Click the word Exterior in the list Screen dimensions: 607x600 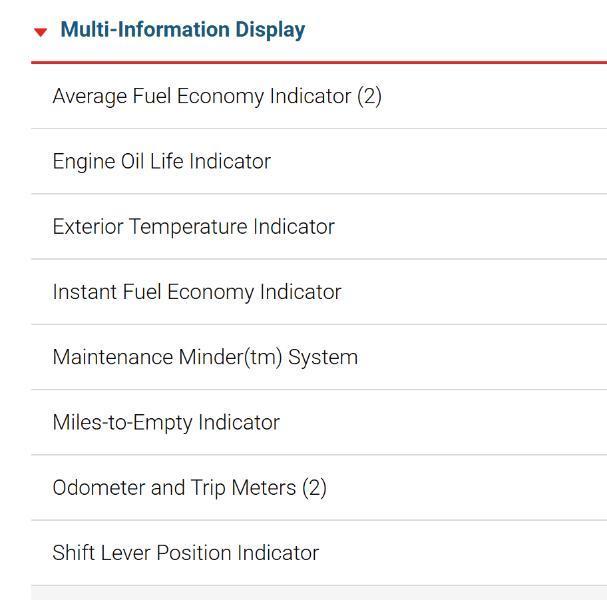[x=87, y=227]
